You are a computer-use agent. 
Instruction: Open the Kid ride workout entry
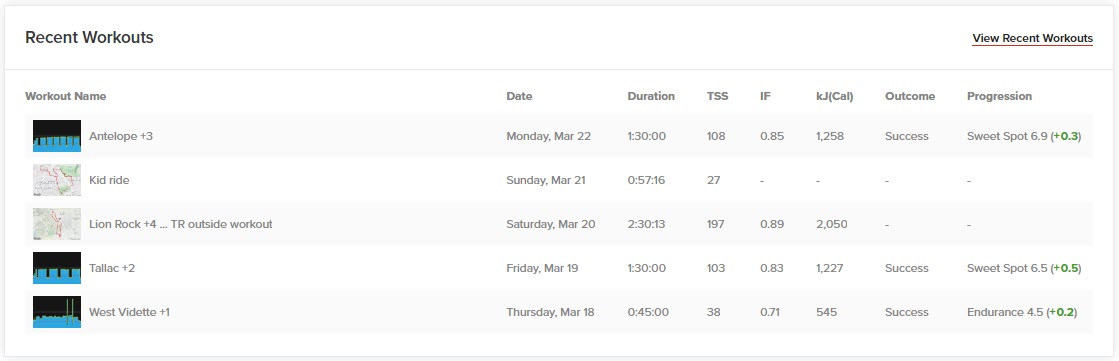coord(109,180)
